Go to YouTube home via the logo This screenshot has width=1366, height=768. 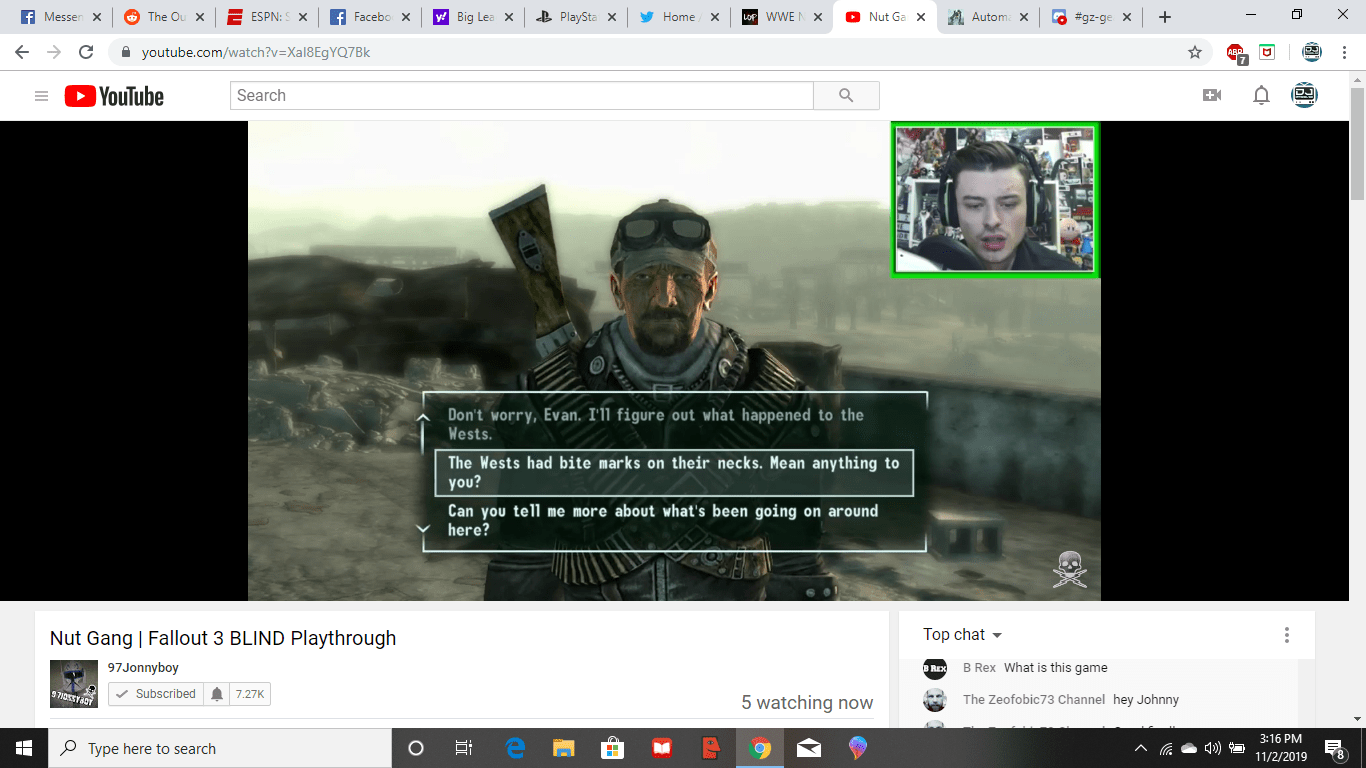pyautogui.click(x=114, y=96)
